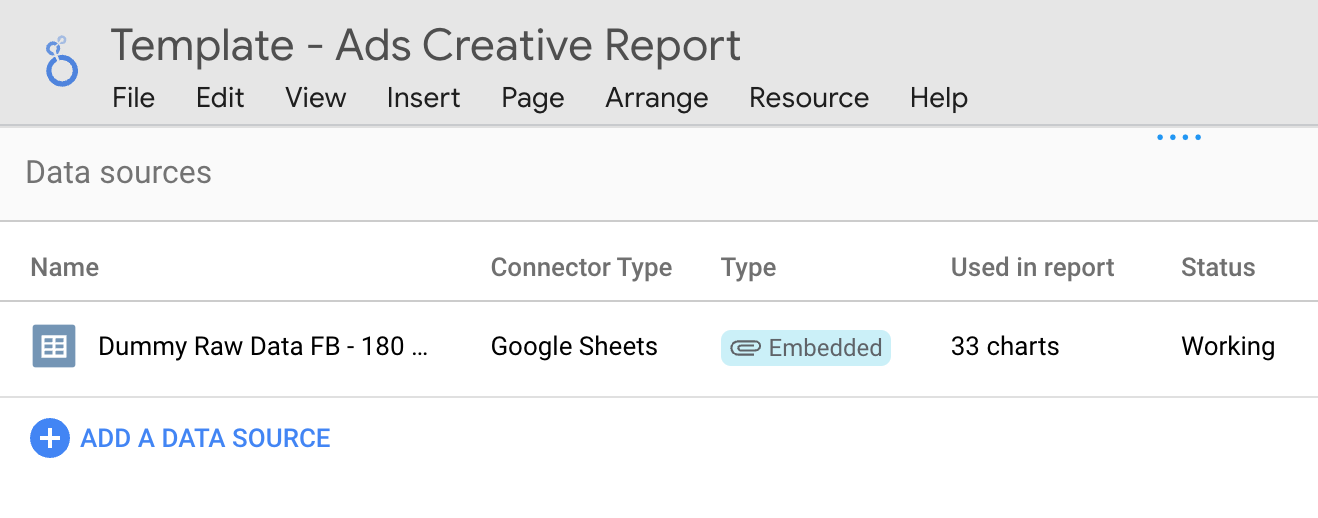Click the paperclip icon in Embedded badge

click(746, 348)
